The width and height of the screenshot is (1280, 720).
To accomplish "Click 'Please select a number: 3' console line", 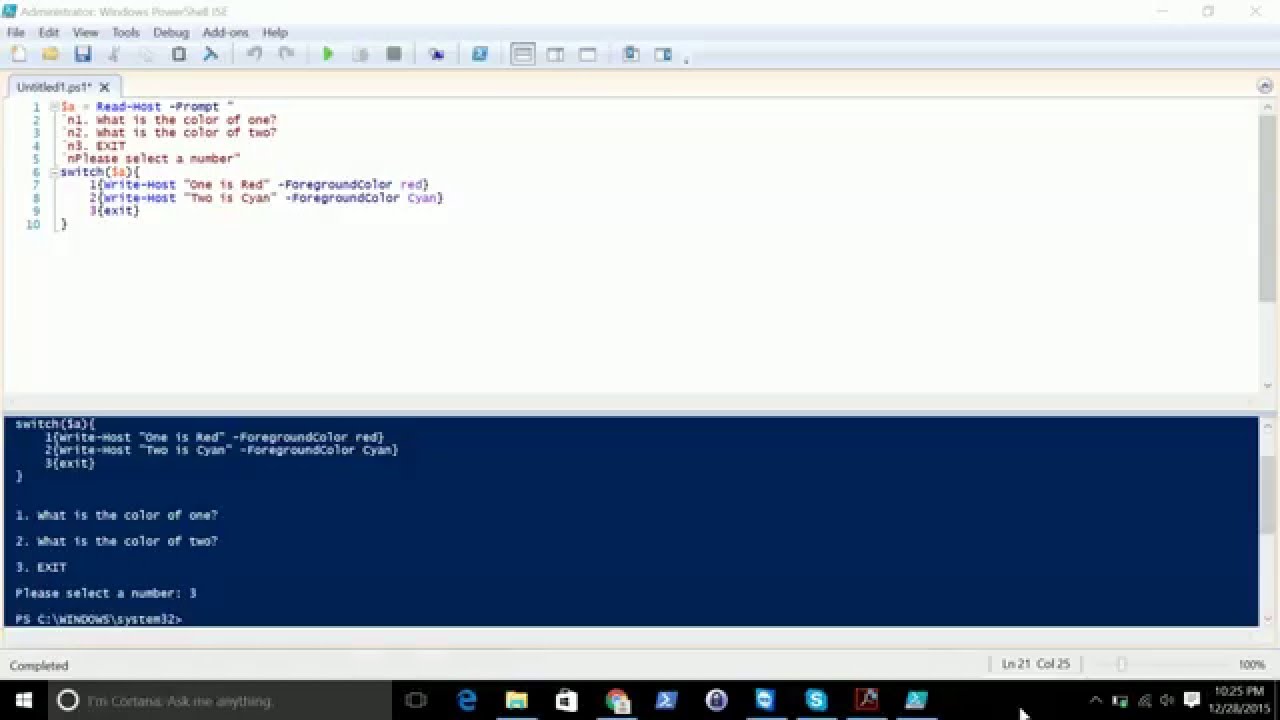I will coord(105,593).
